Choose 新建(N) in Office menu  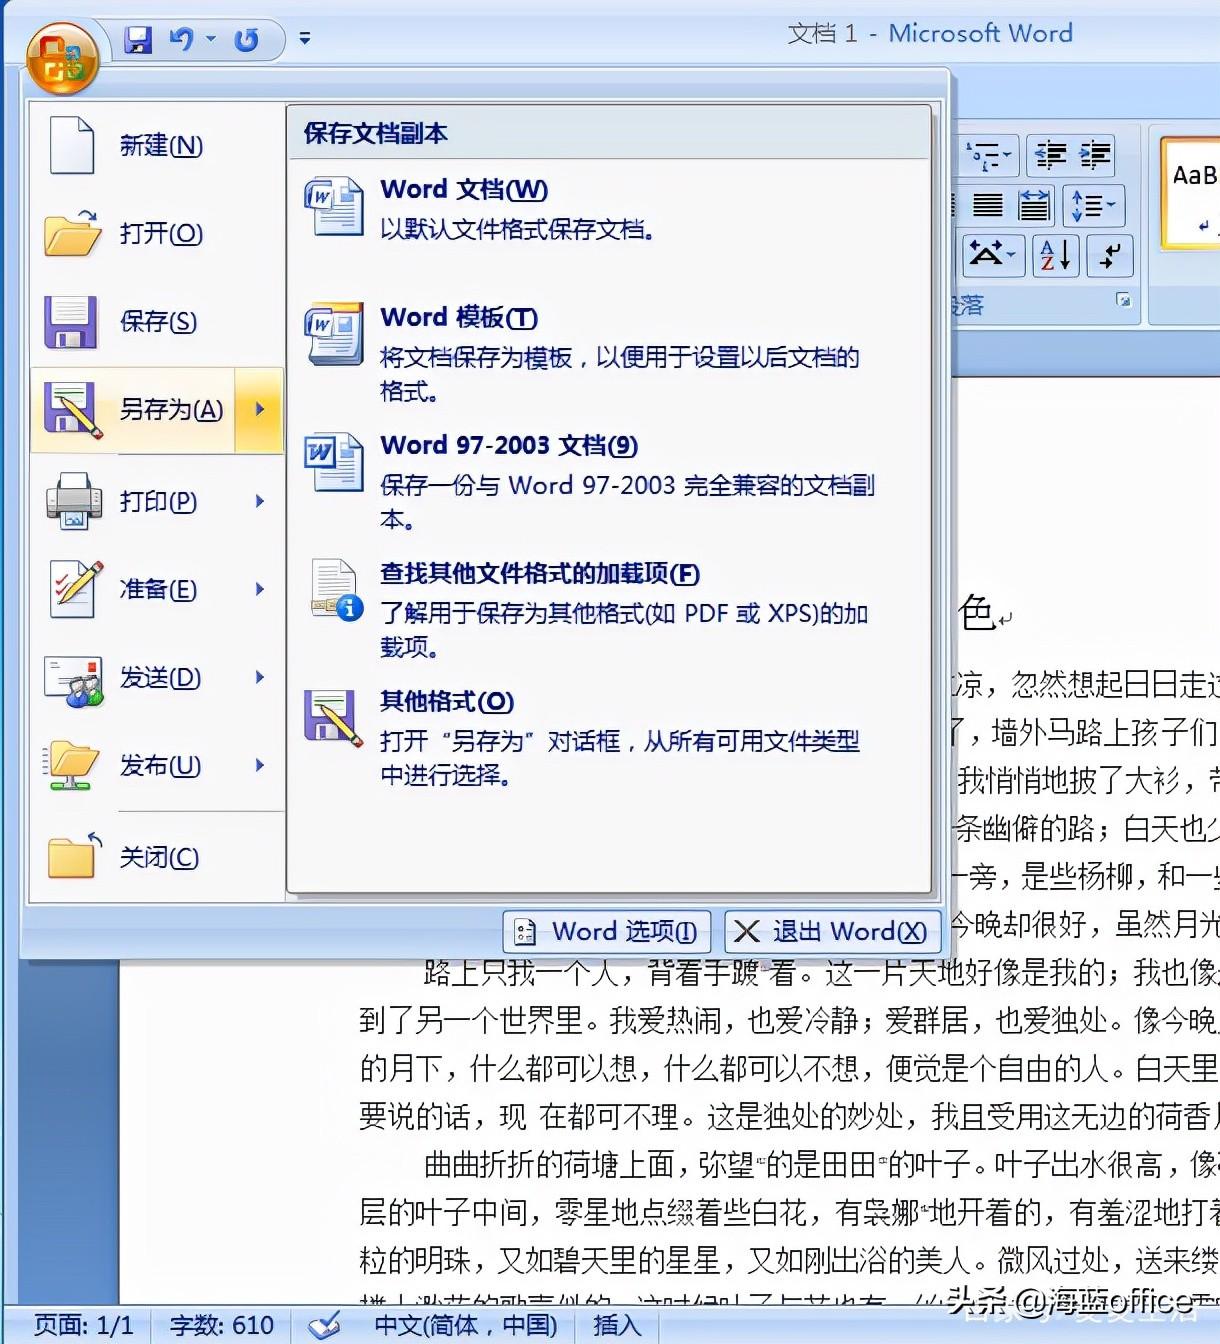click(157, 146)
